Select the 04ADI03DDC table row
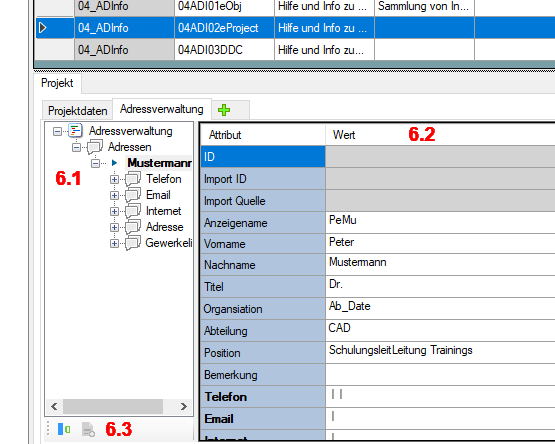 click(x=295, y=50)
